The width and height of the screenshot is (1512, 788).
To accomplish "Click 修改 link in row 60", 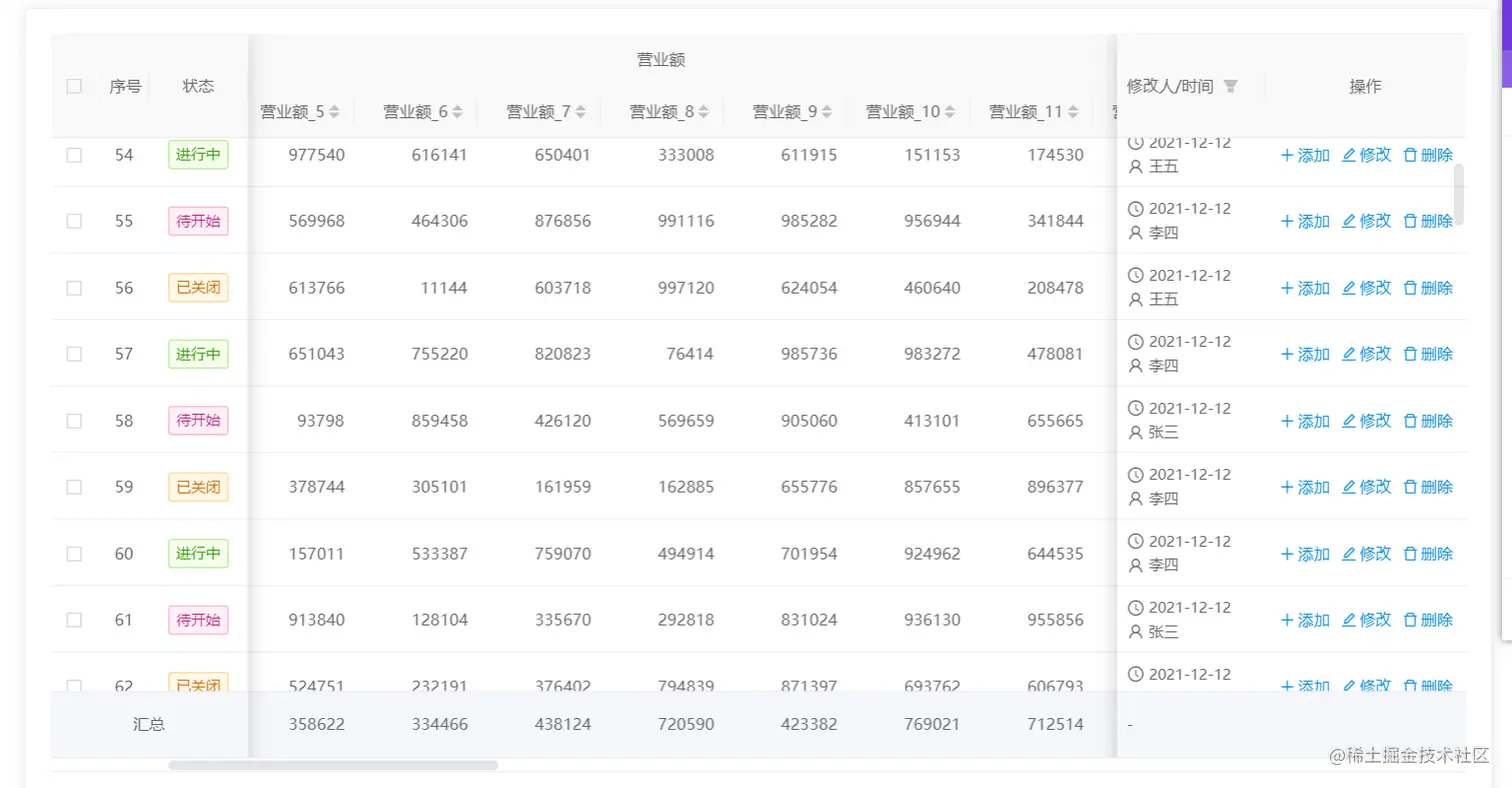I will click(1375, 553).
